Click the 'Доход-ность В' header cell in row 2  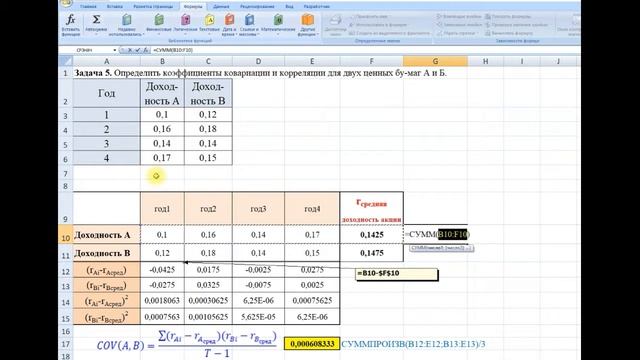point(208,93)
